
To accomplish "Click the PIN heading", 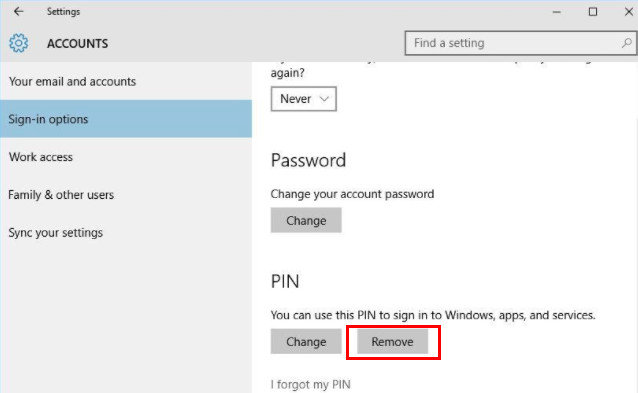I will pyautogui.click(x=285, y=282).
